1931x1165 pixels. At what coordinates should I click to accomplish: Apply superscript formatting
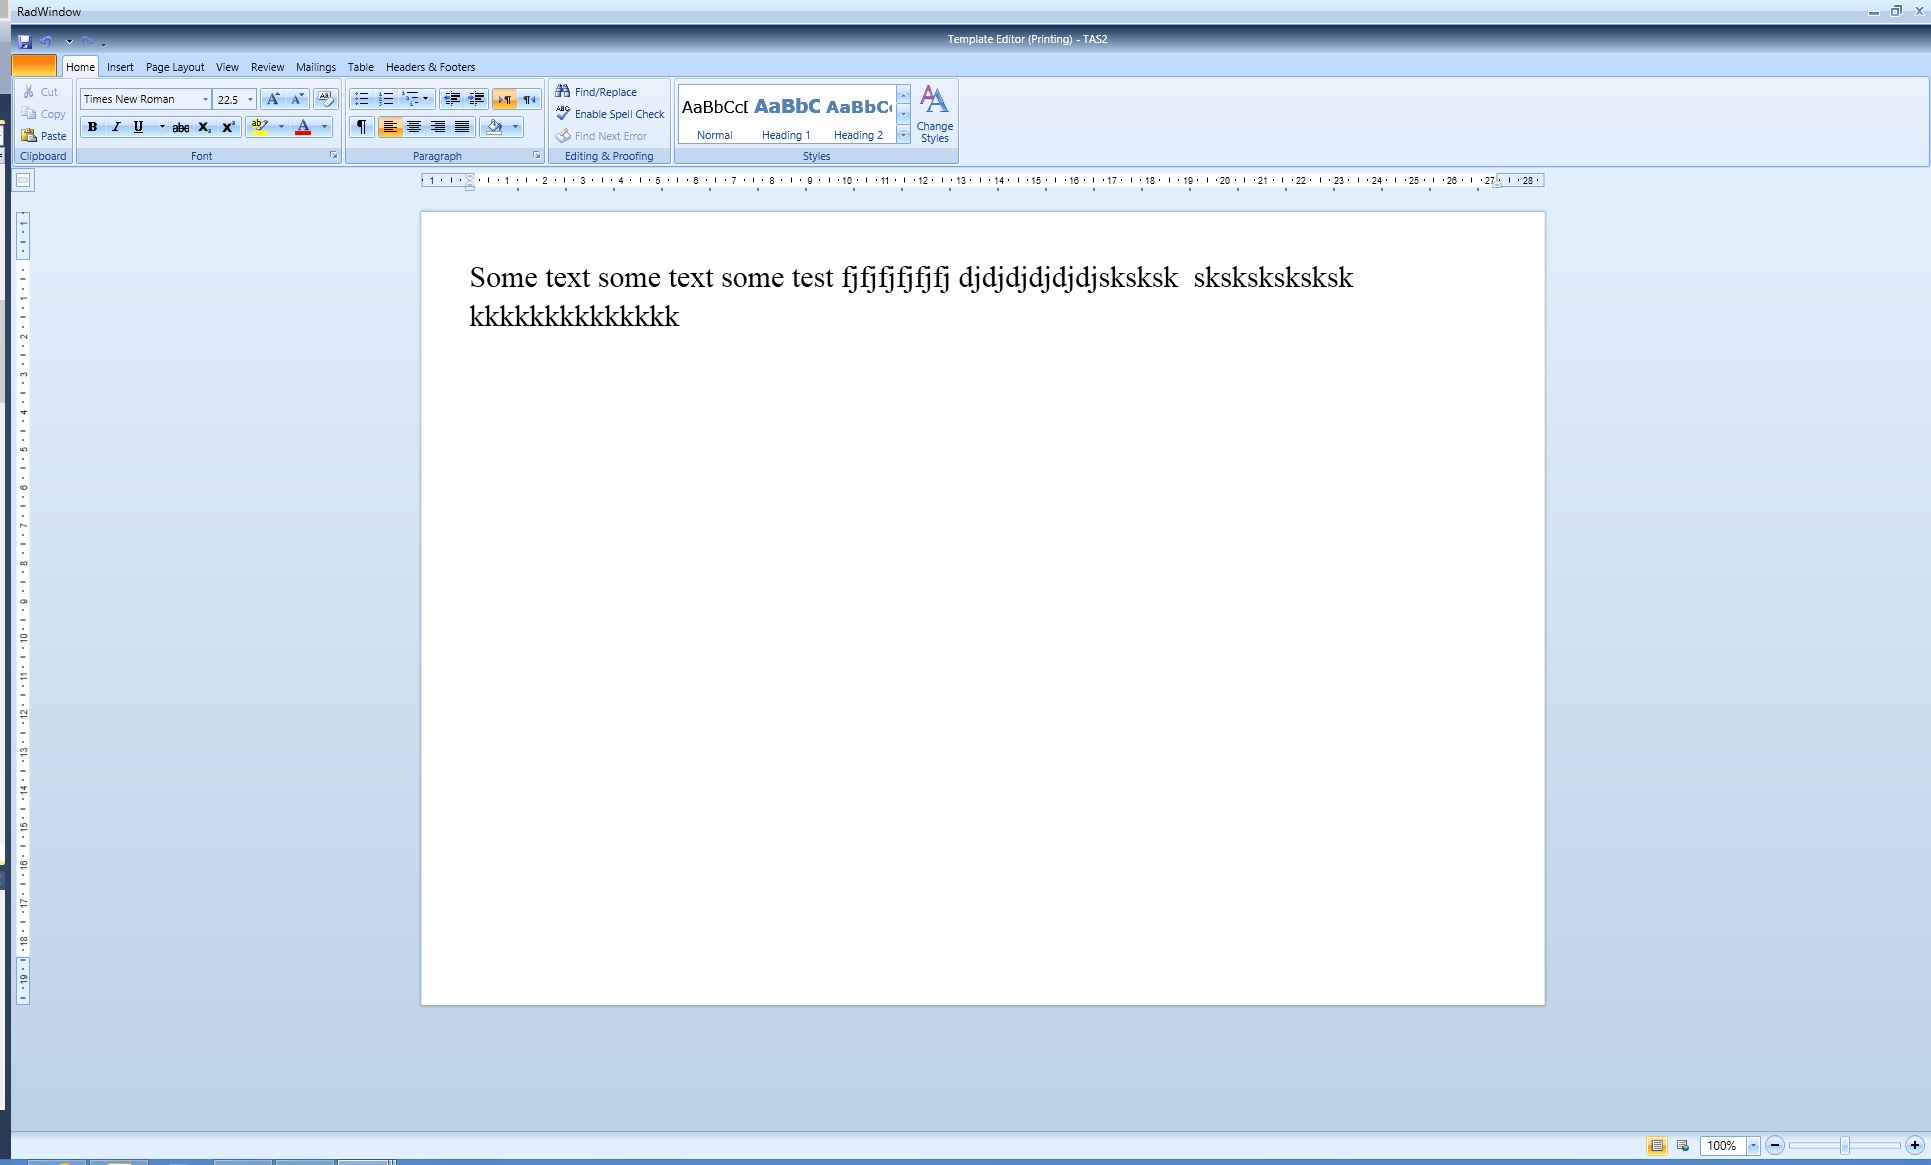[228, 127]
